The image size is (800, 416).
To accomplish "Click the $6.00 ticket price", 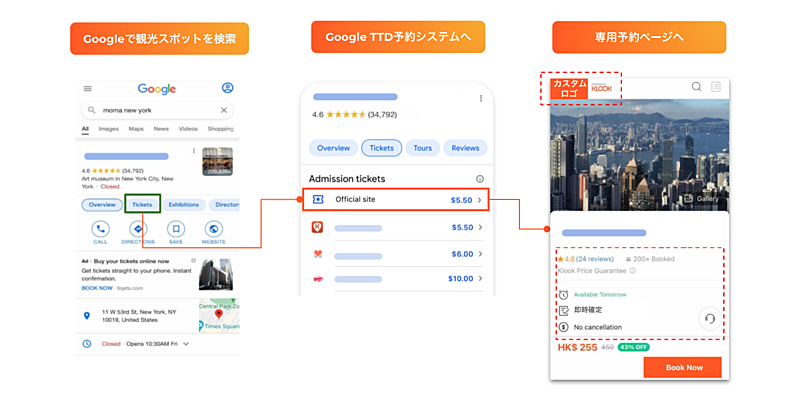I will 462,254.
